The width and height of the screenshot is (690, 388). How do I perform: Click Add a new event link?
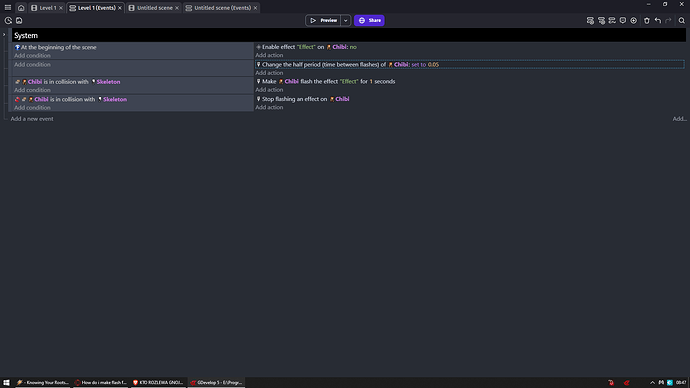pos(32,119)
